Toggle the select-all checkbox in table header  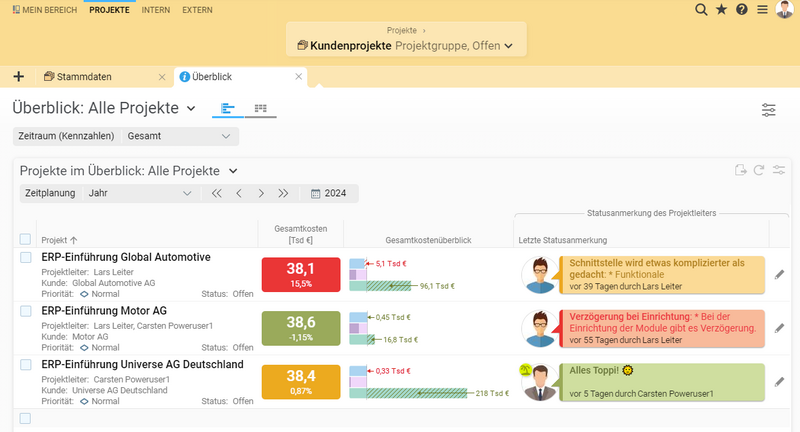pyautogui.click(x=25, y=239)
